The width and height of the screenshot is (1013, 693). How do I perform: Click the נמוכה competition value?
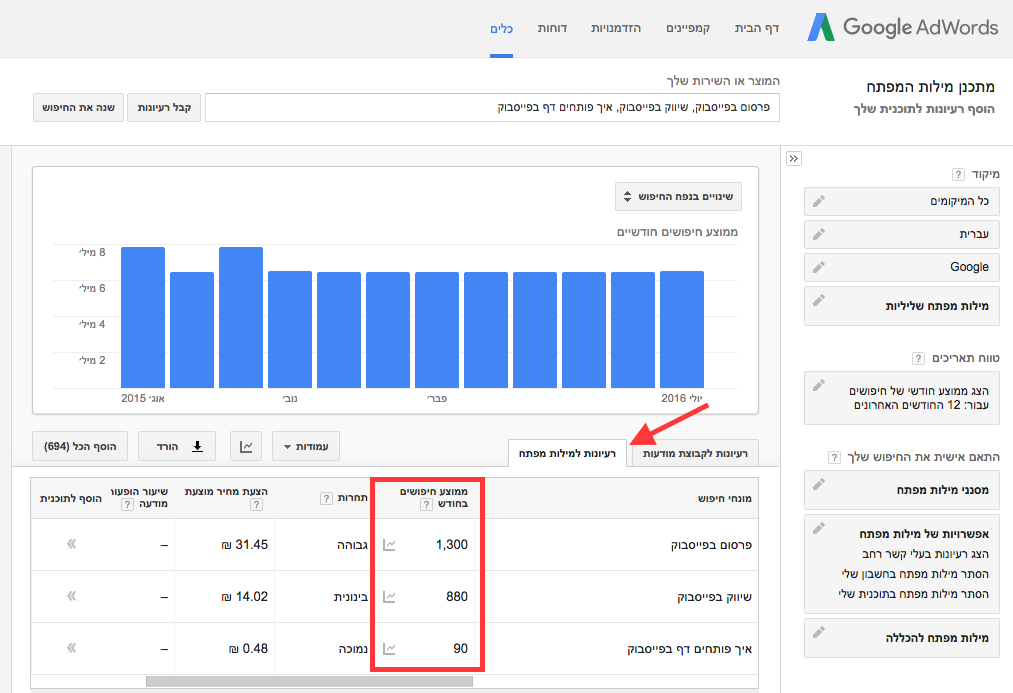pyautogui.click(x=353, y=649)
